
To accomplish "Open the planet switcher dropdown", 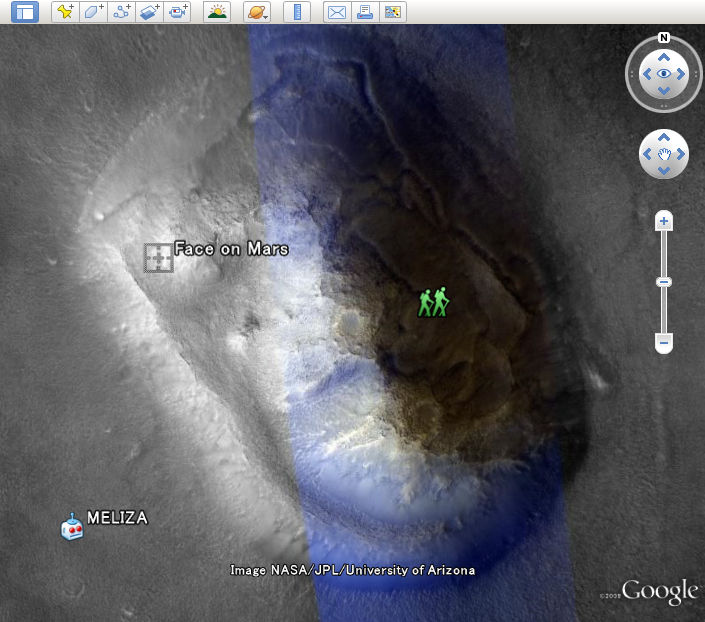I will 257,12.
